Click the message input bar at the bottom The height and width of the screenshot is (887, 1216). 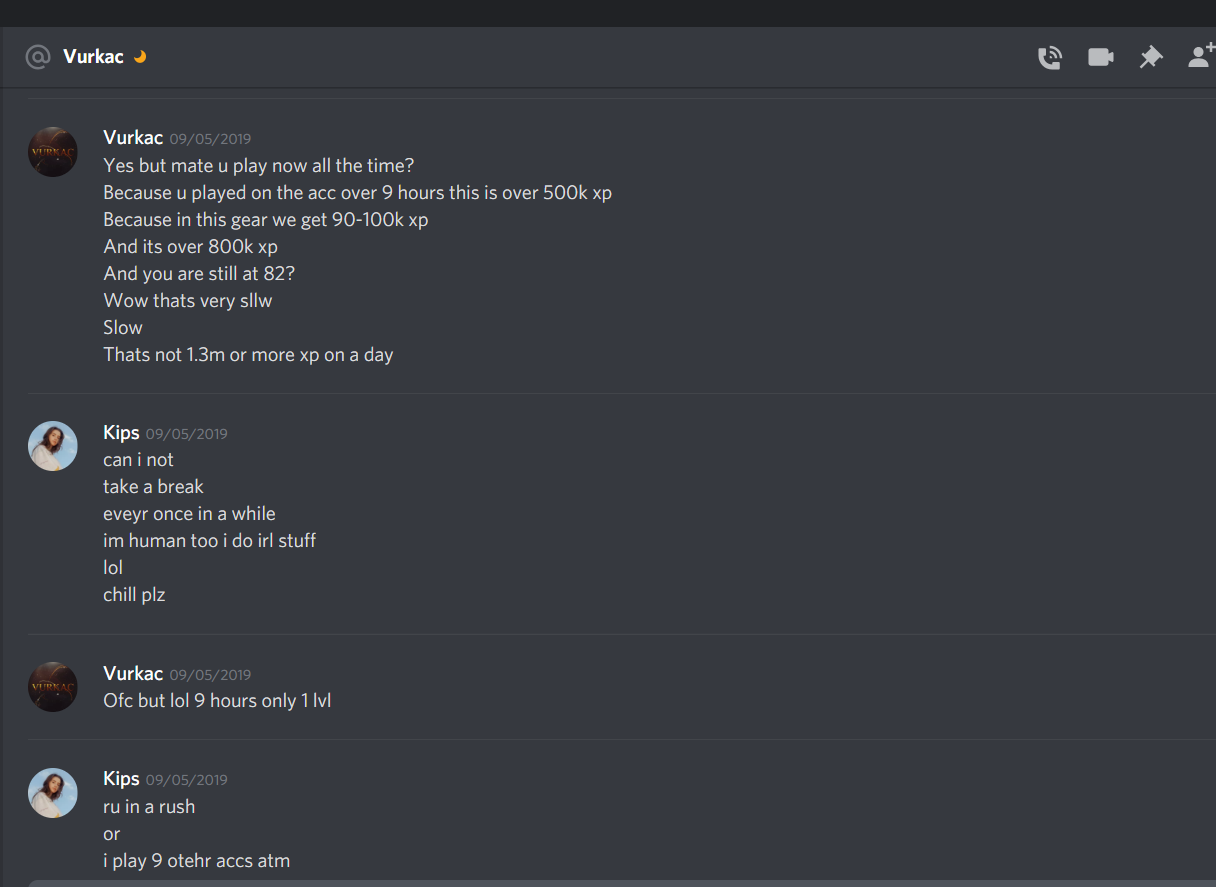[x=620, y=884]
